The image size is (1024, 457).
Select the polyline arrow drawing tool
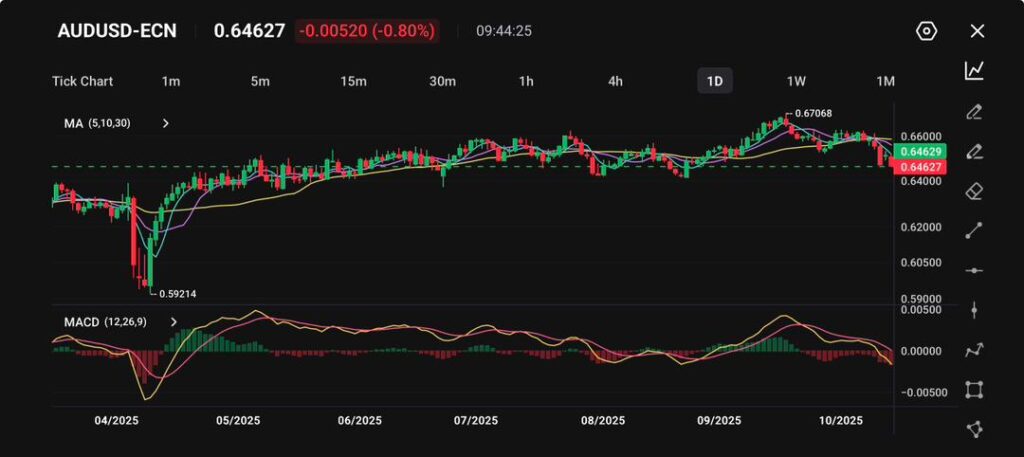click(974, 350)
